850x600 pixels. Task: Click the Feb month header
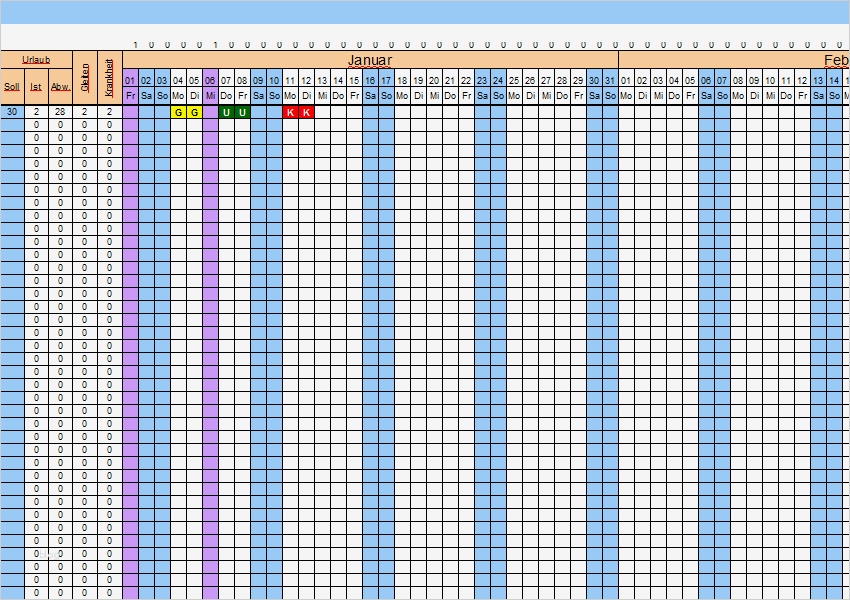click(838, 60)
